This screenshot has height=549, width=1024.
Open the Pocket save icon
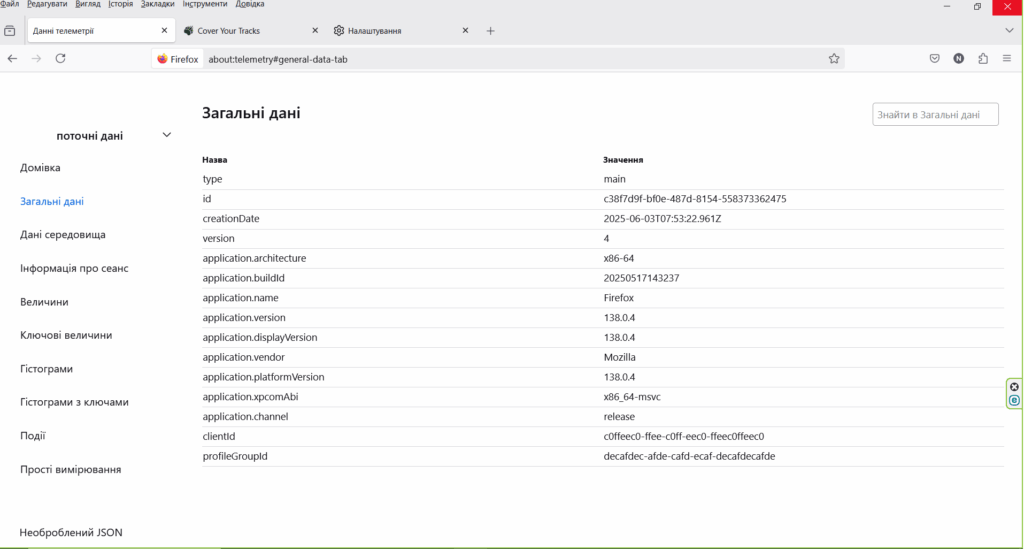pyautogui.click(x=935, y=59)
